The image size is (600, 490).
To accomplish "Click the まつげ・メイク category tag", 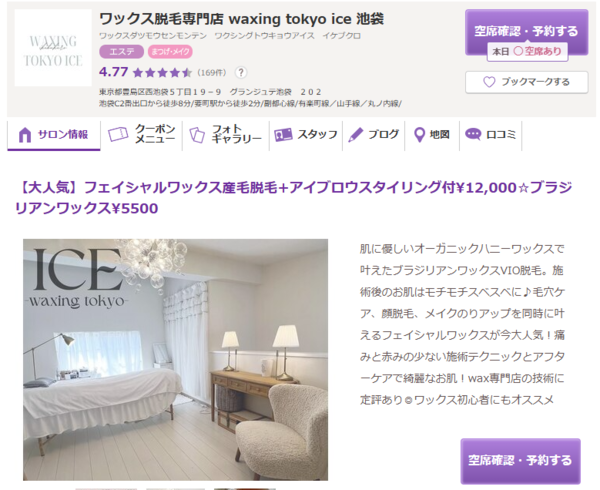I will [170, 52].
